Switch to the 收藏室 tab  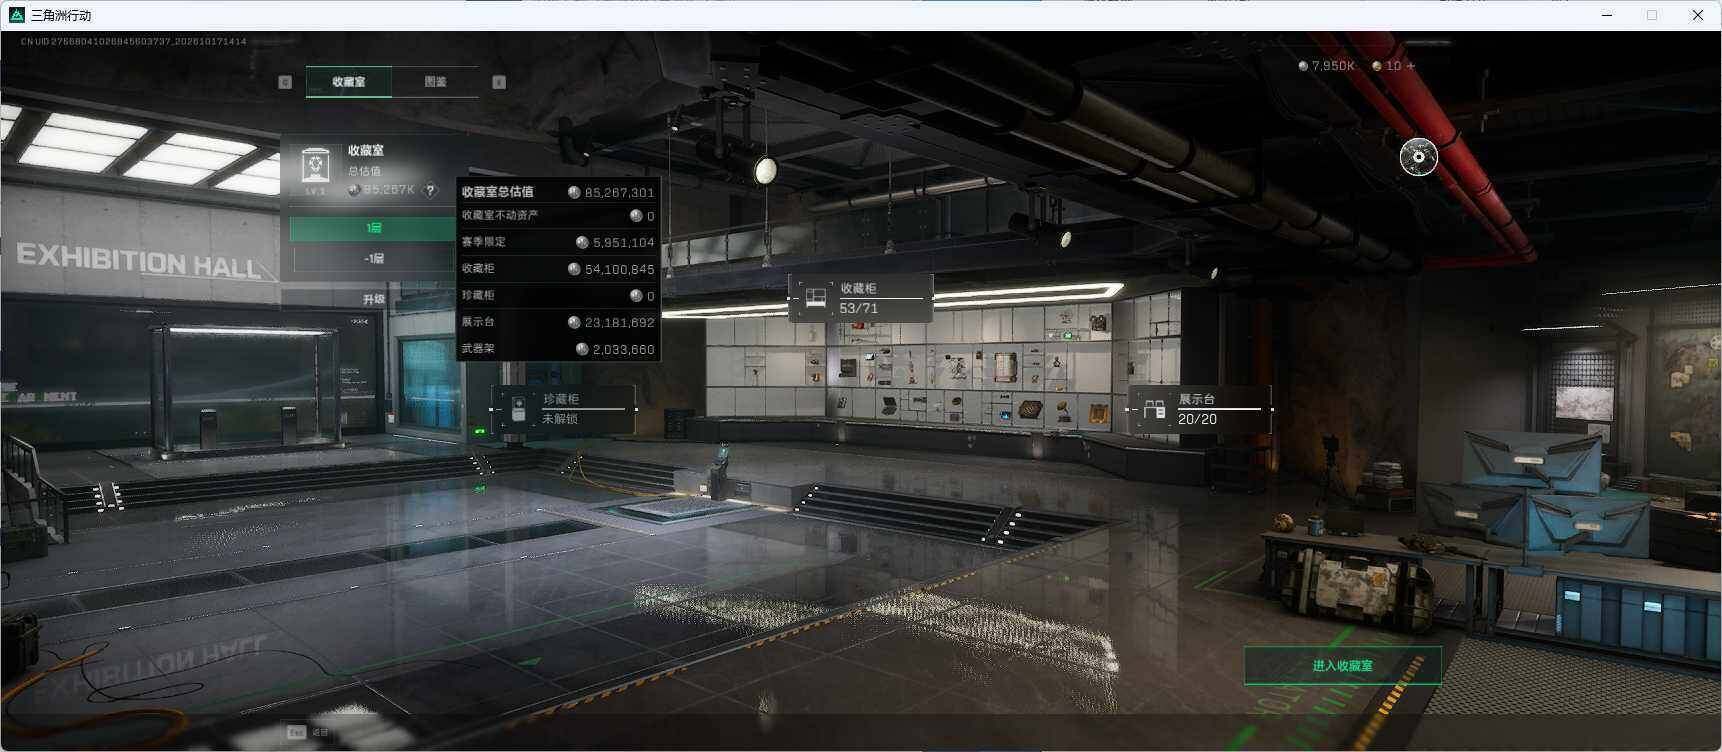348,82
